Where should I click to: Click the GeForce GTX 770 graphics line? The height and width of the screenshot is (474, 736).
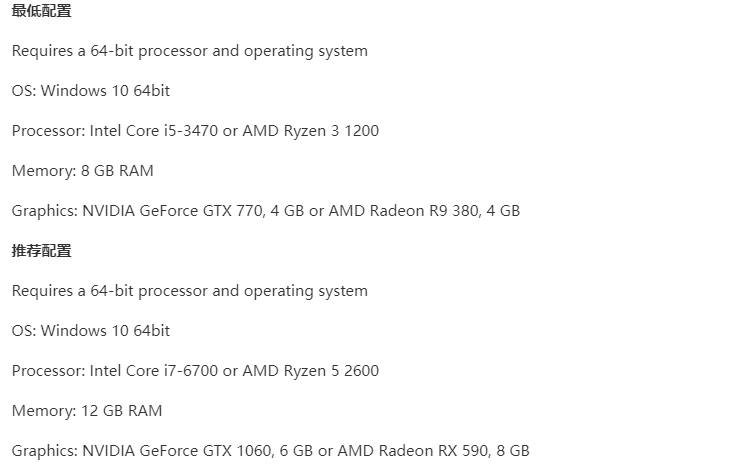pos(266,211)
